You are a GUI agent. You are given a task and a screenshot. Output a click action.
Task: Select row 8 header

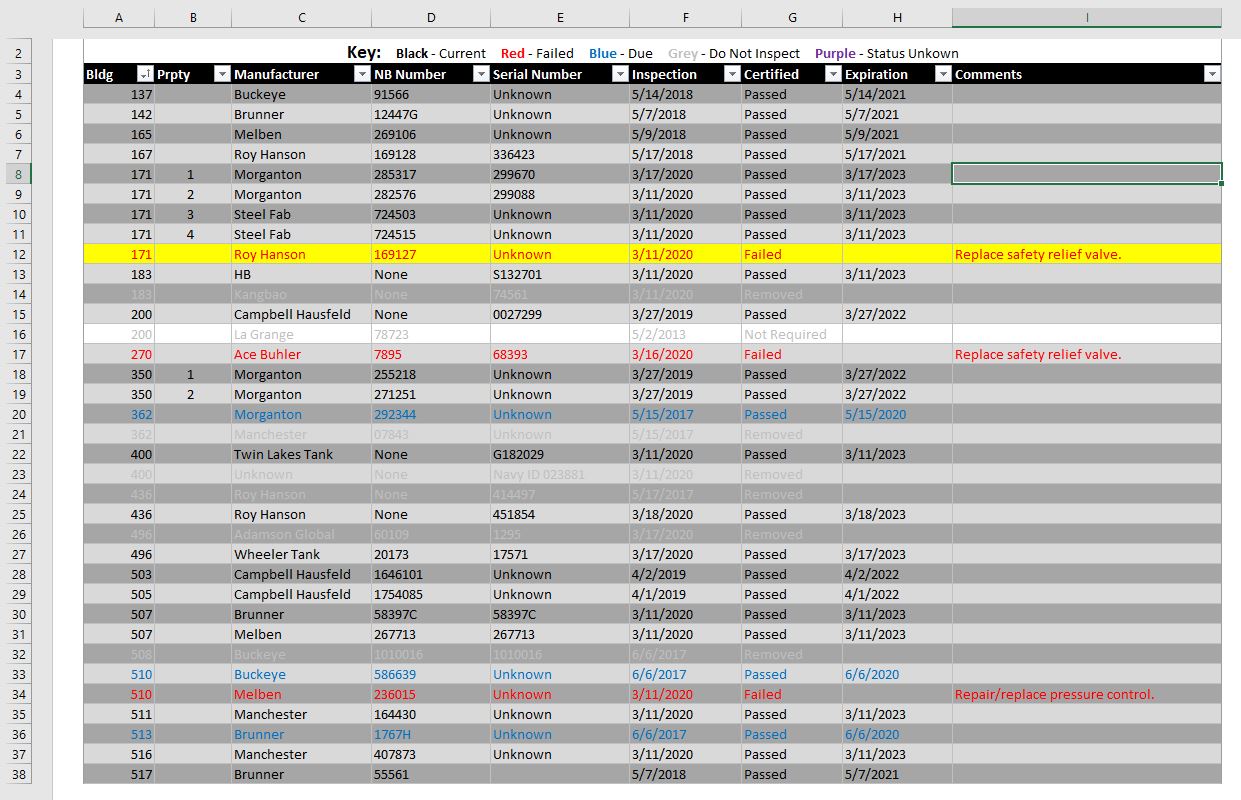pos(20,174)
